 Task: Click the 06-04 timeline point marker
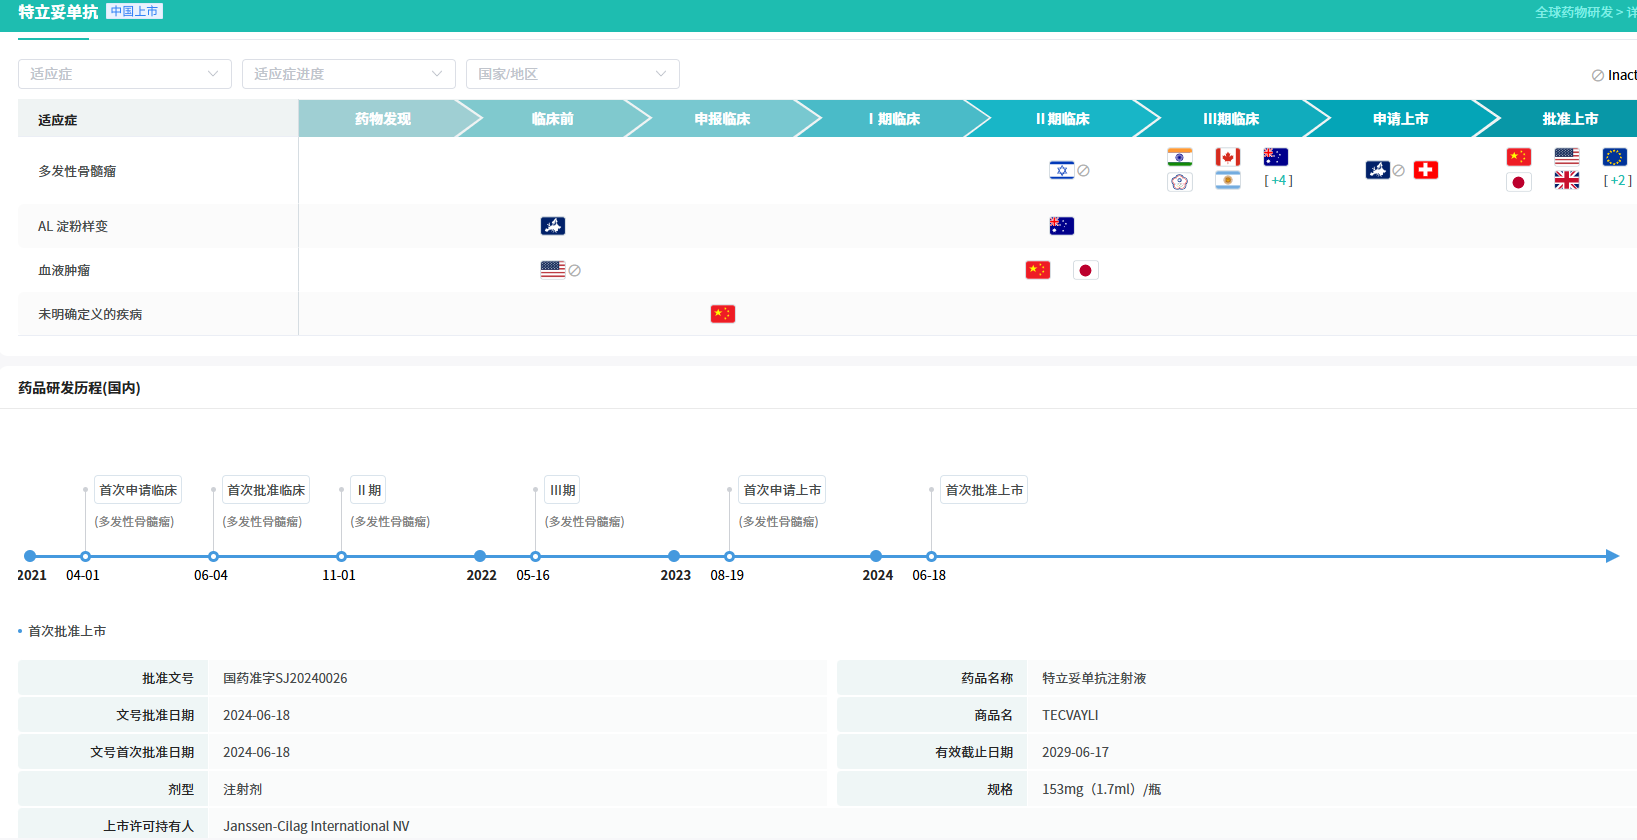coord(213,556)
